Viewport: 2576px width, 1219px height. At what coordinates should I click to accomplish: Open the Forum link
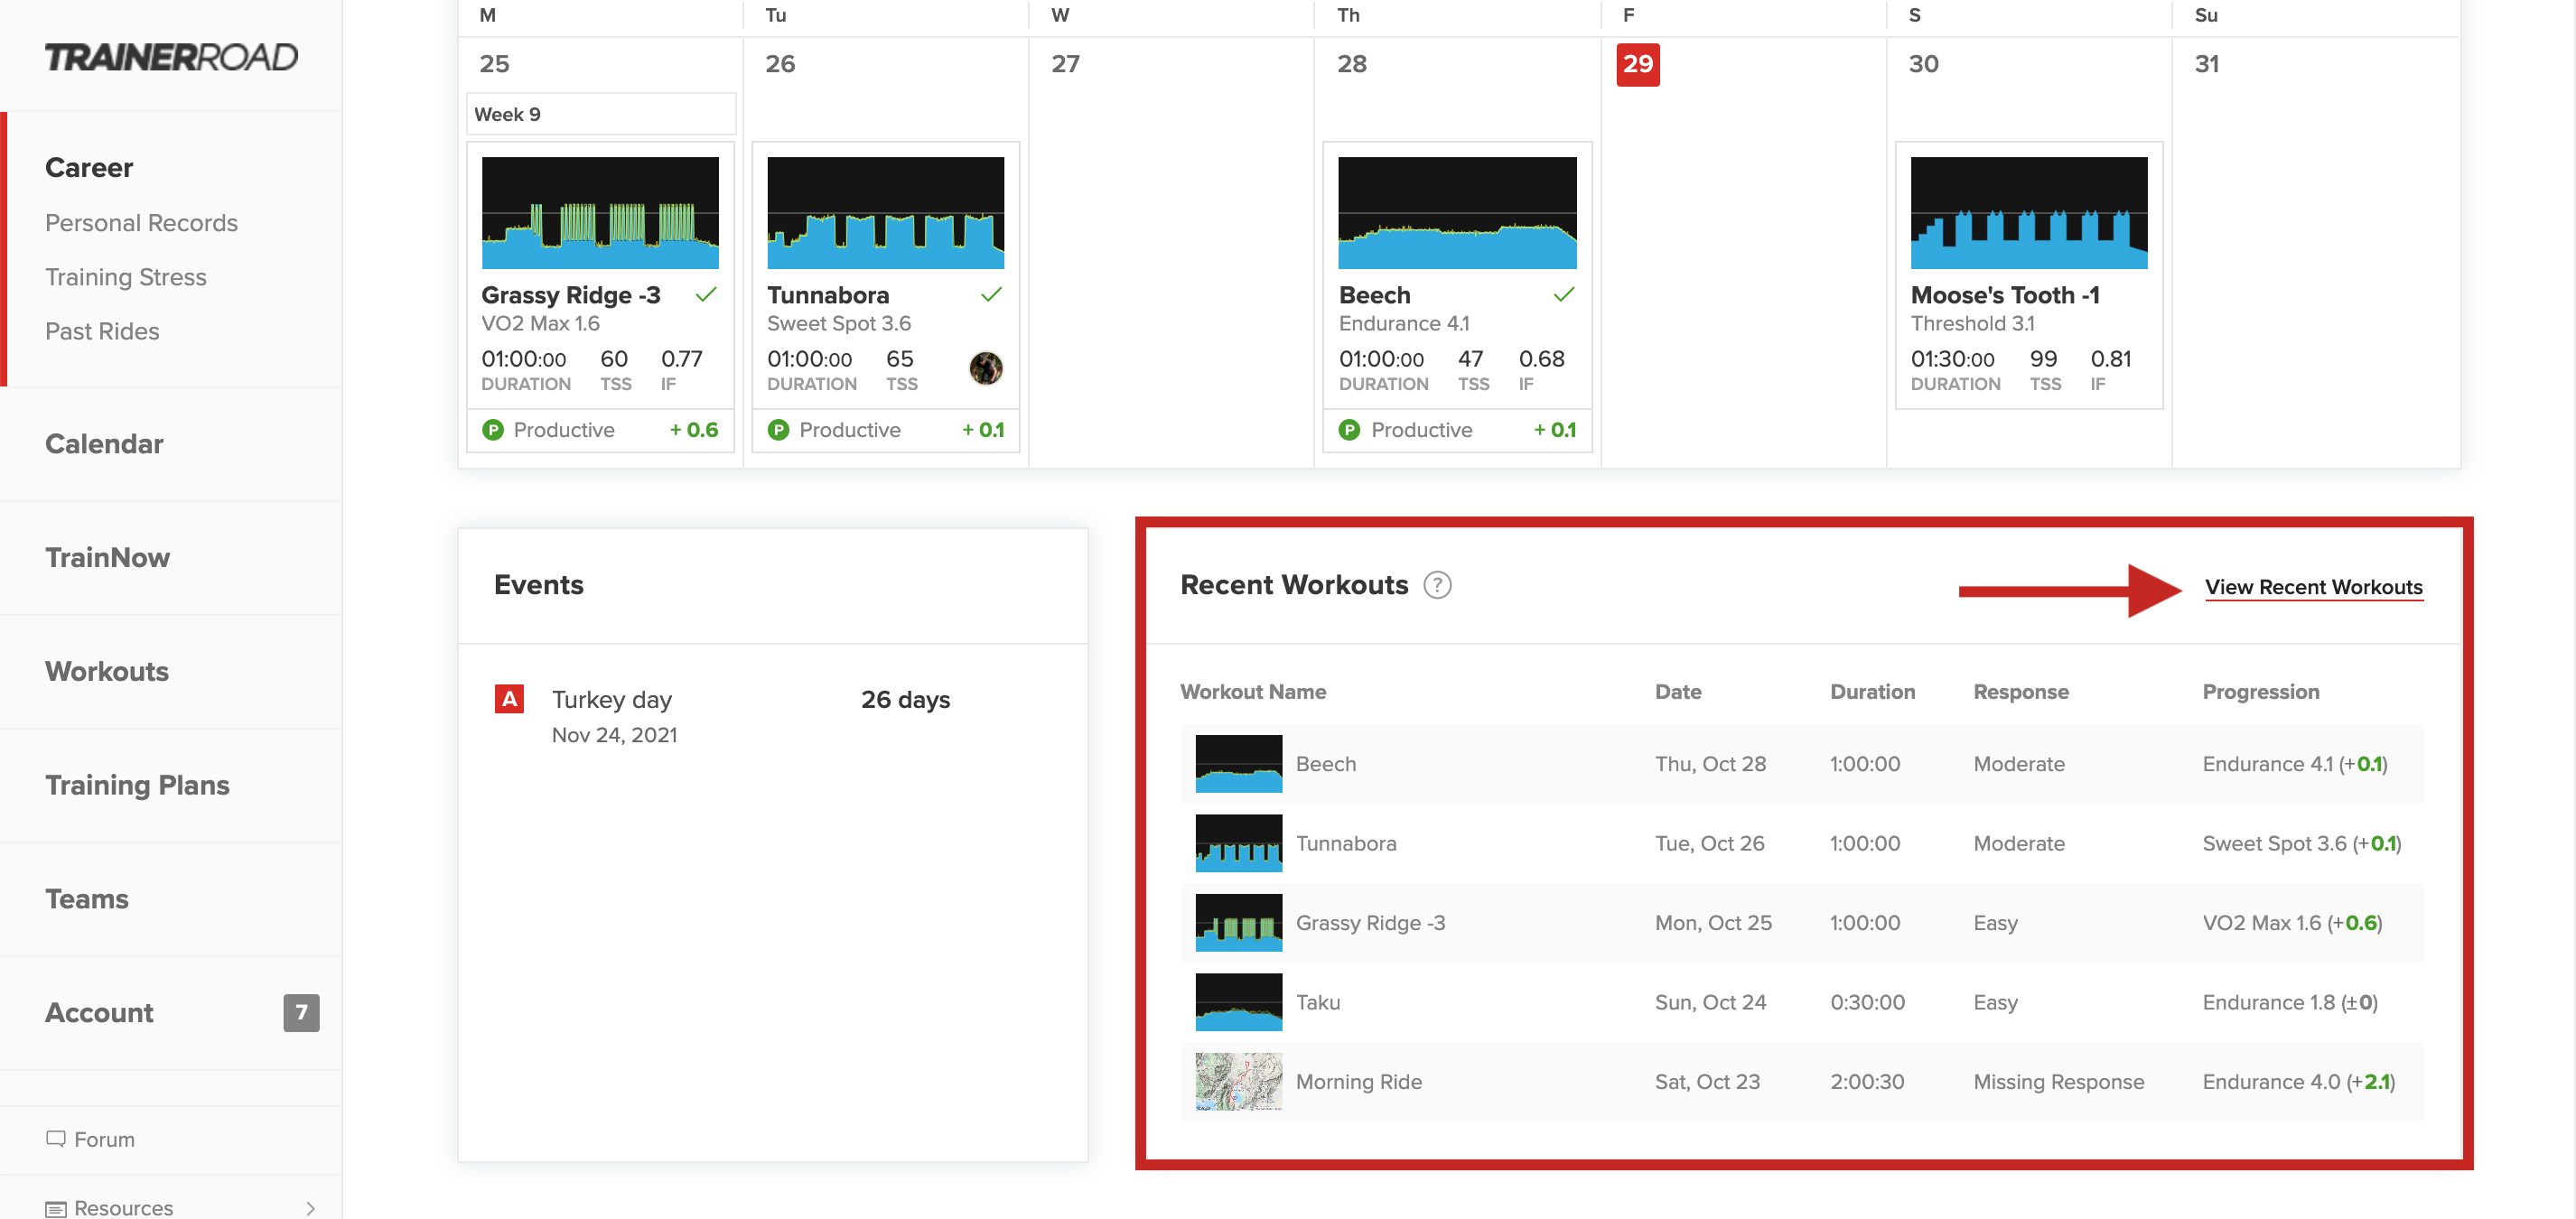click(104, 1139)
